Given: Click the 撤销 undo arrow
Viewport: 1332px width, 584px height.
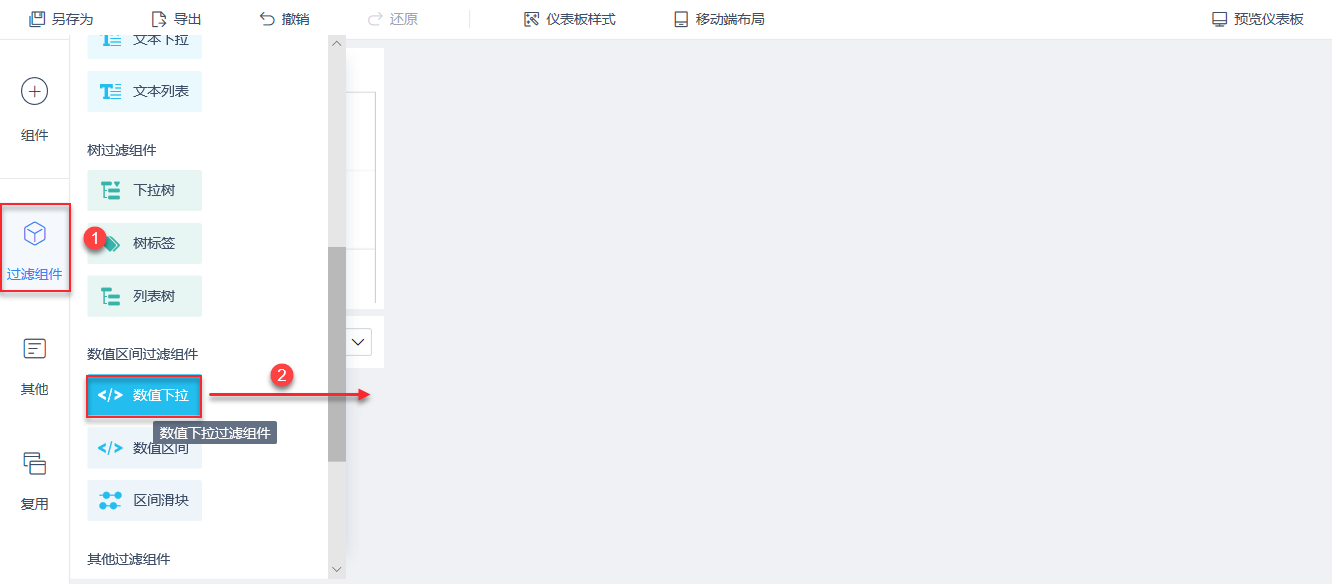Looking at the screenshot, I should click(x=267, y=19).
